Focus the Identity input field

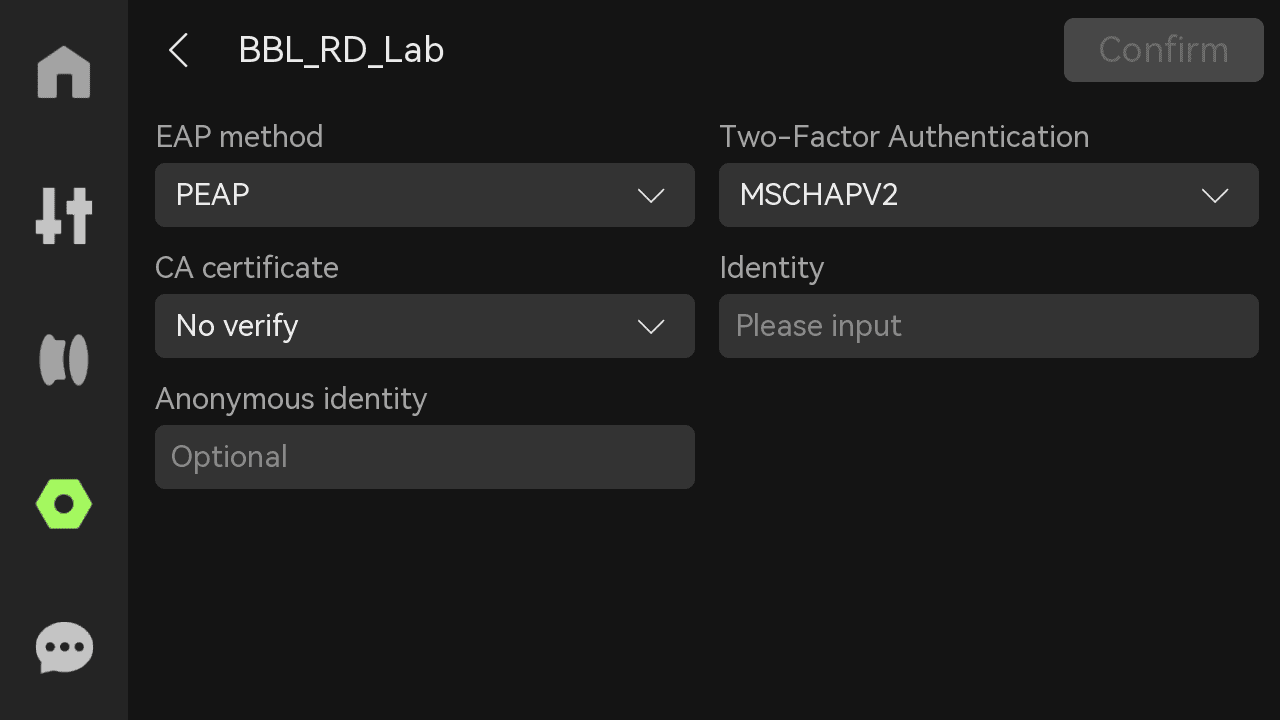[x=989, y=326]
